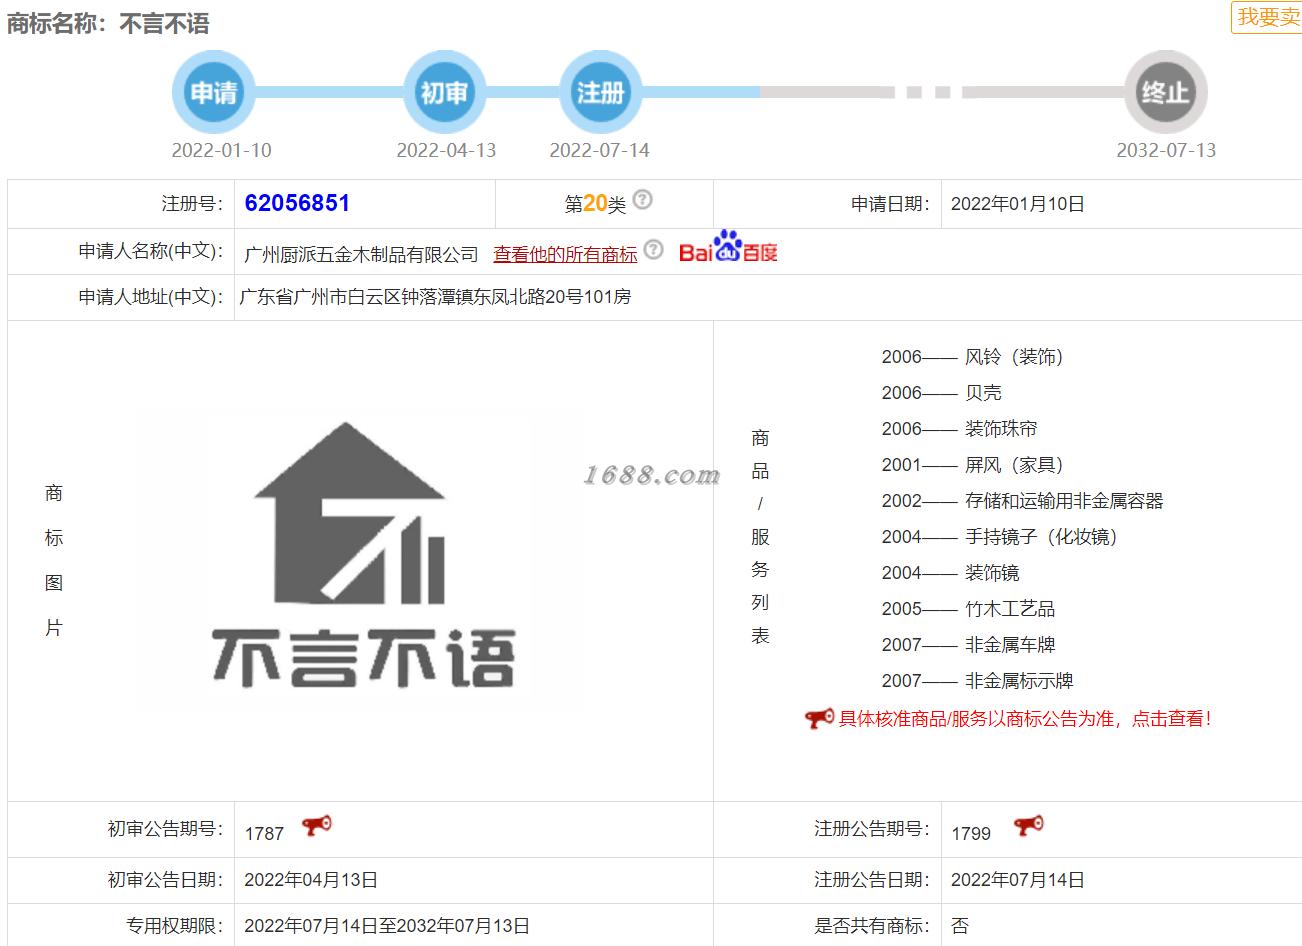This screenshot has height=946, width=1302.
Task: Click goods item 非金属标示牌
Action: 1019,681
